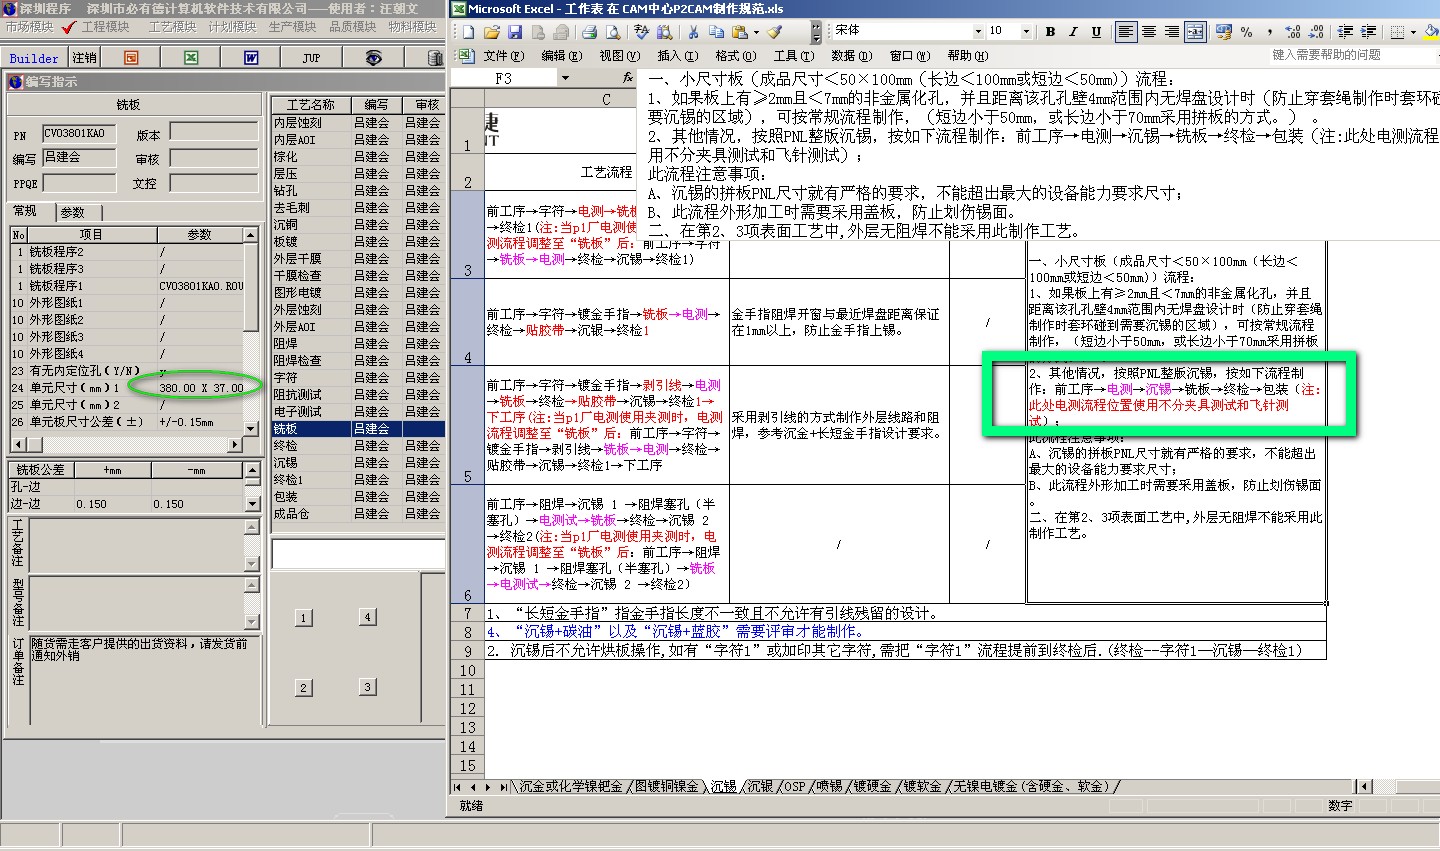
Task: Open the Borders dropdown arrow
Action: point(1413,32)
